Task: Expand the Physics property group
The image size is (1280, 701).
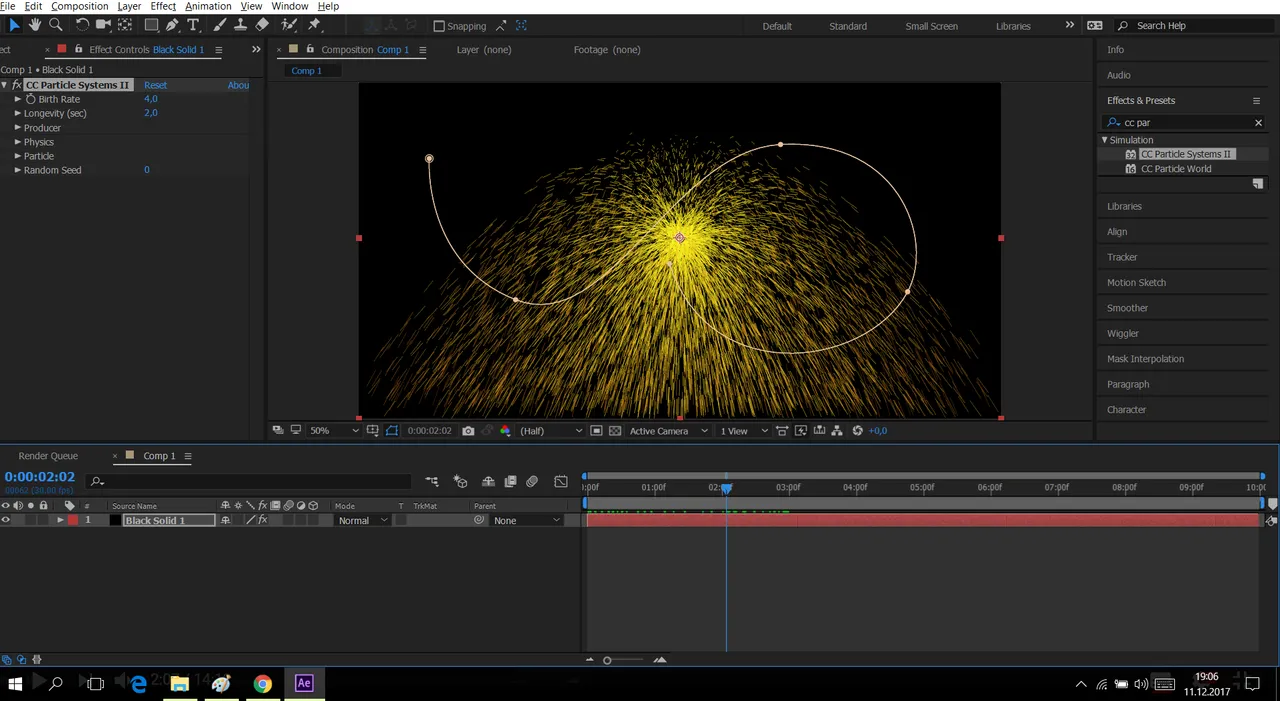Action: click(x=18, y=142)
